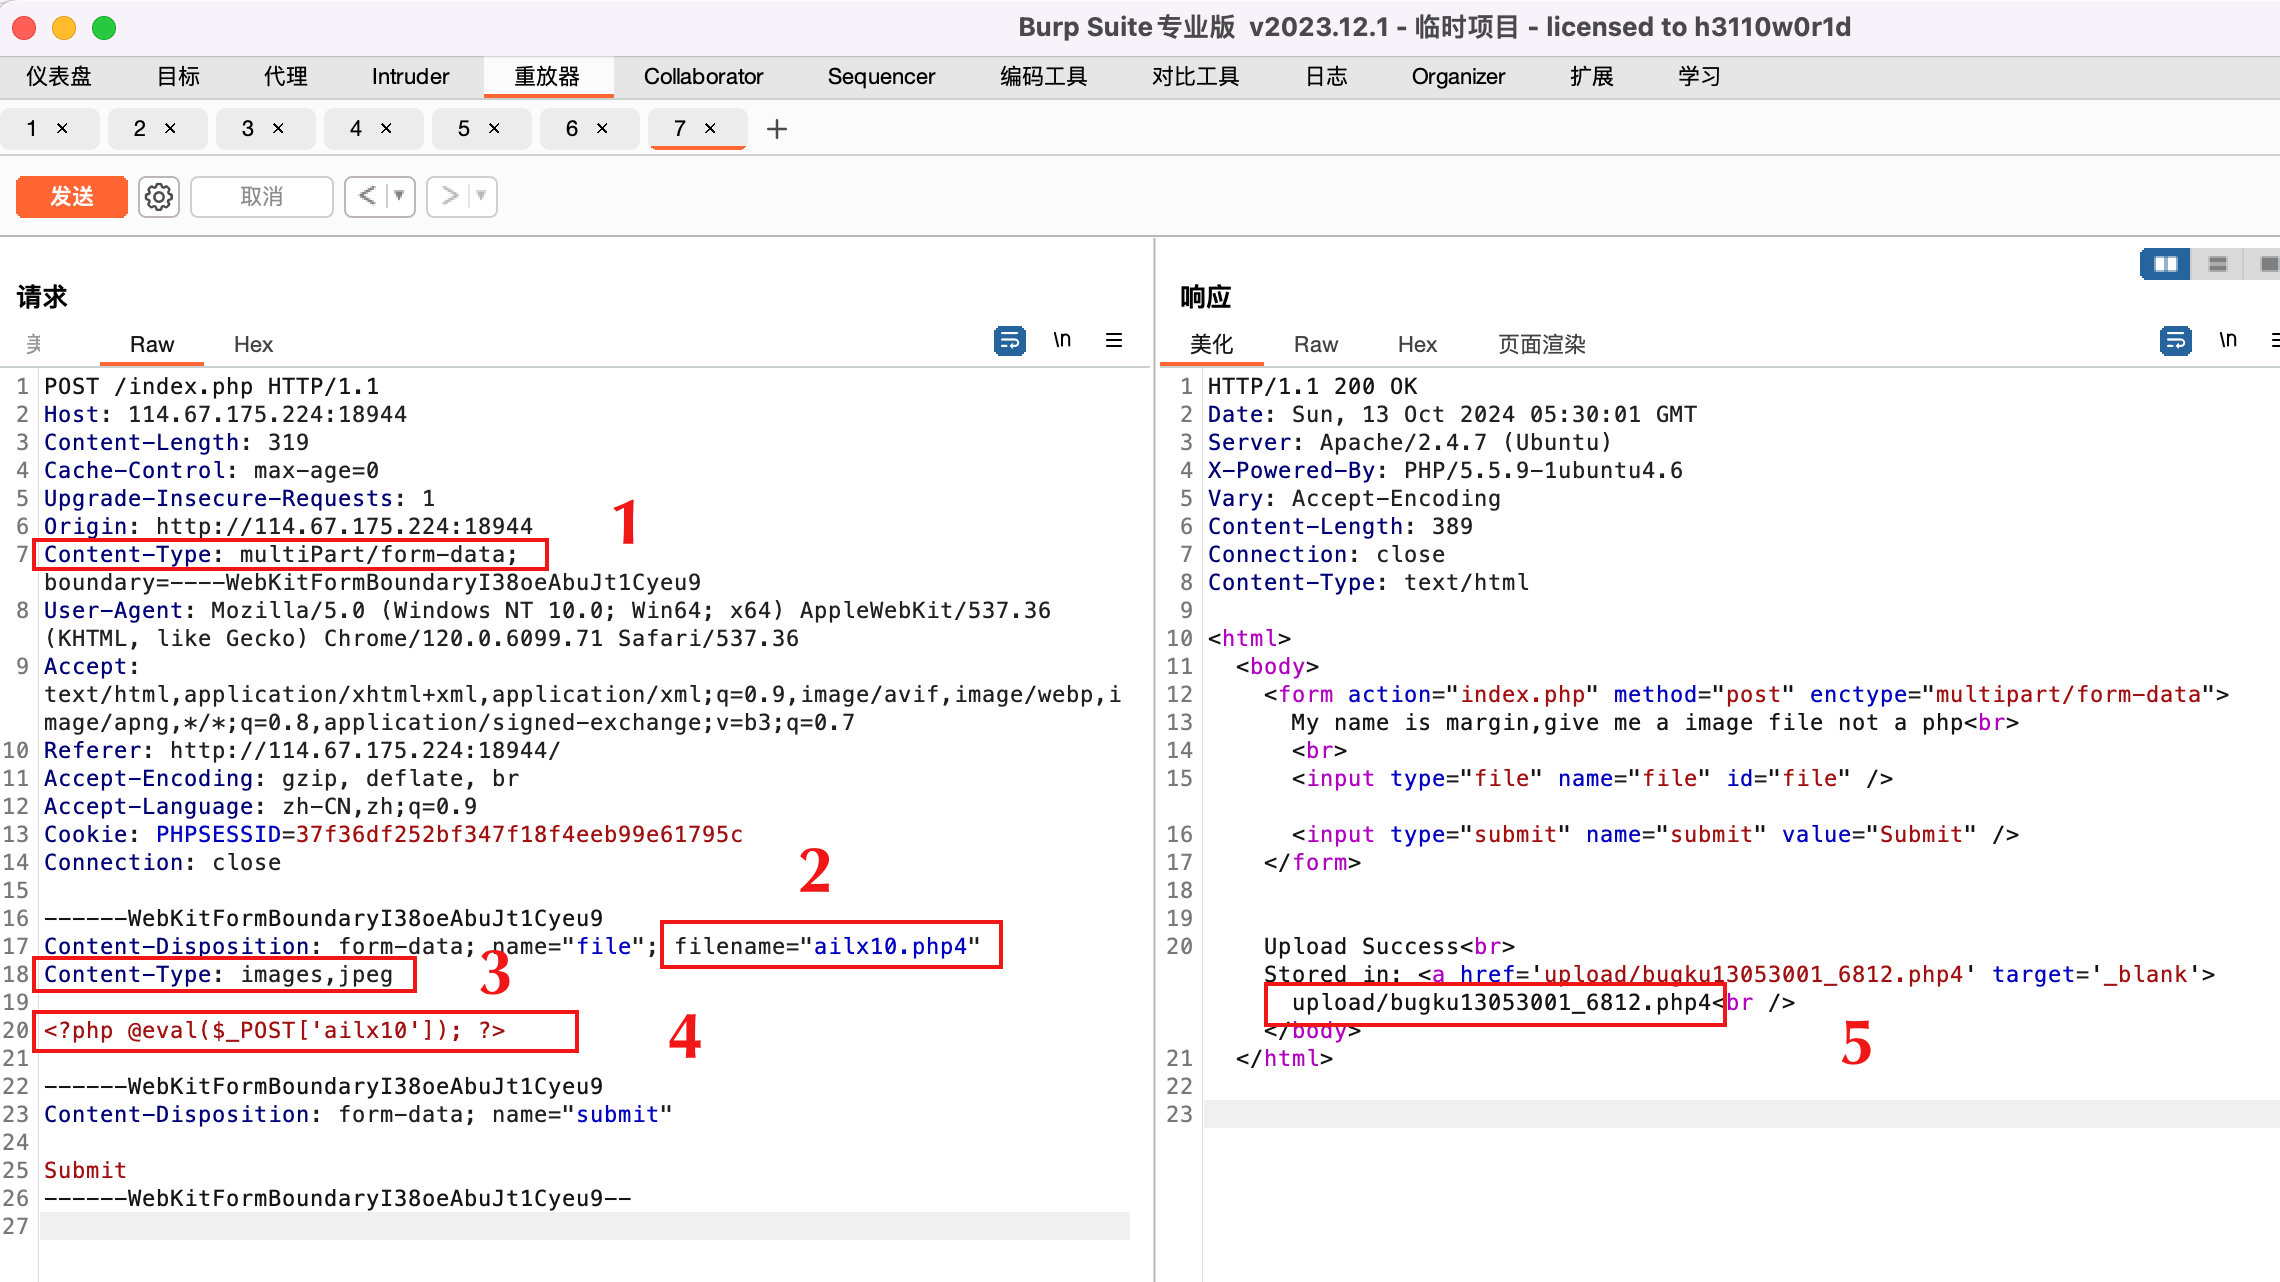This screenshot has width=2280, height=1282.
Task: Click the 发送 send button
Action: 71,196
